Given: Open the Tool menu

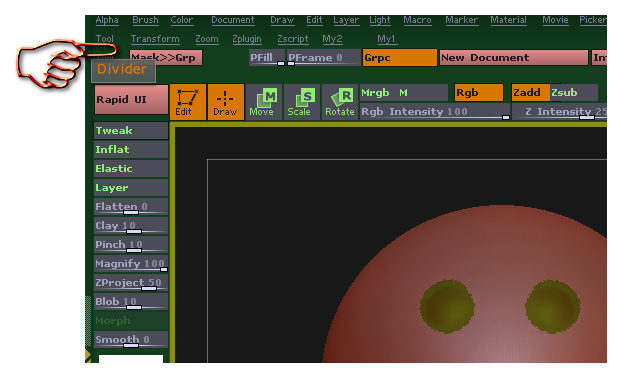Looking at the screenshot, I should [x=105, y=39].
